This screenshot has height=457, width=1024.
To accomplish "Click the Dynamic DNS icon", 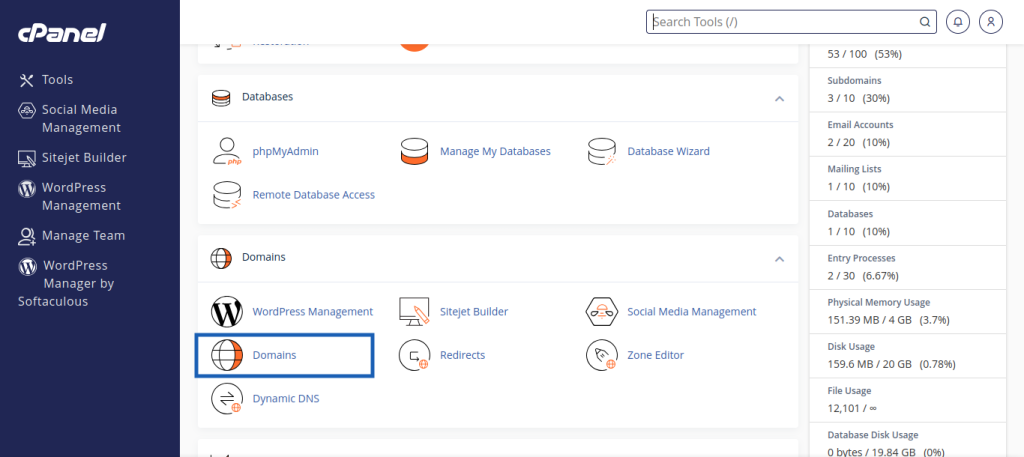I will click(x=227, y=399).
